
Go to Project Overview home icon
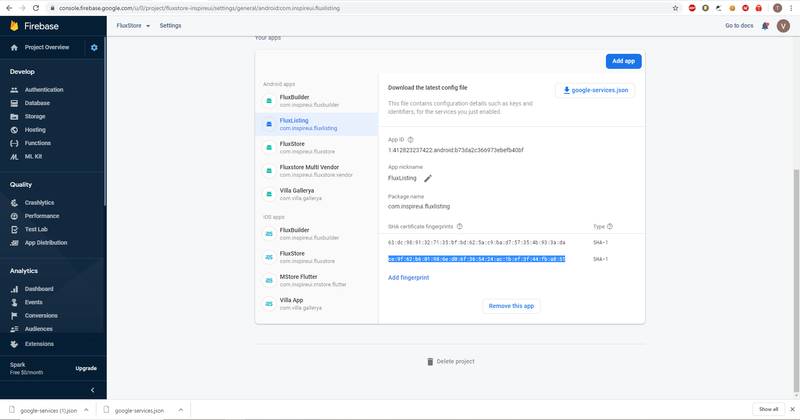click(x=14, y=47)
